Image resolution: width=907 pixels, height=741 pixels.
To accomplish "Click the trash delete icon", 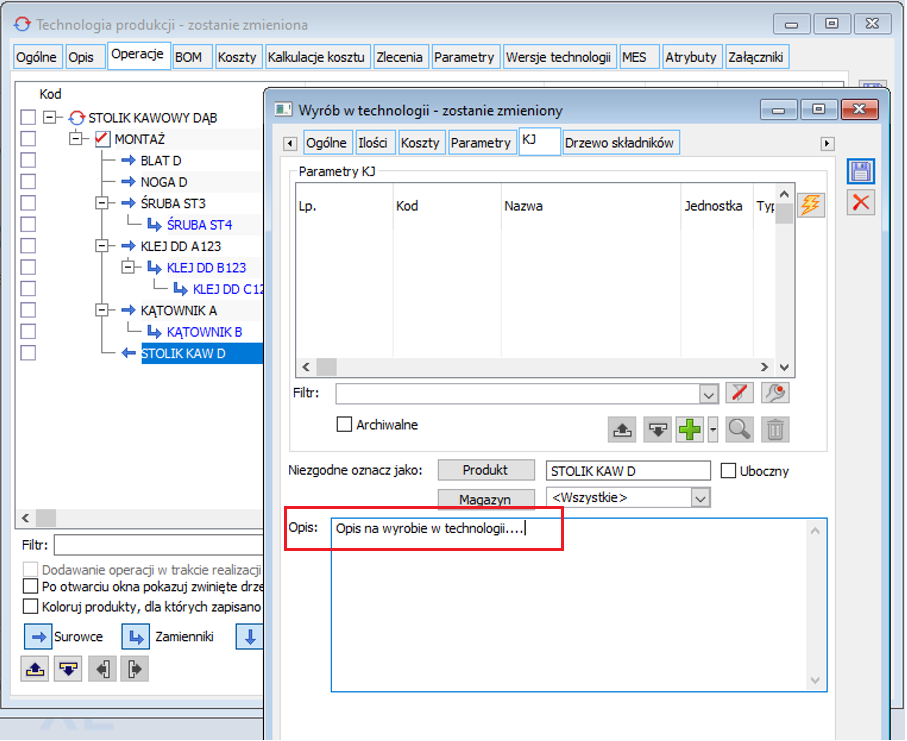I will point(775,430).
